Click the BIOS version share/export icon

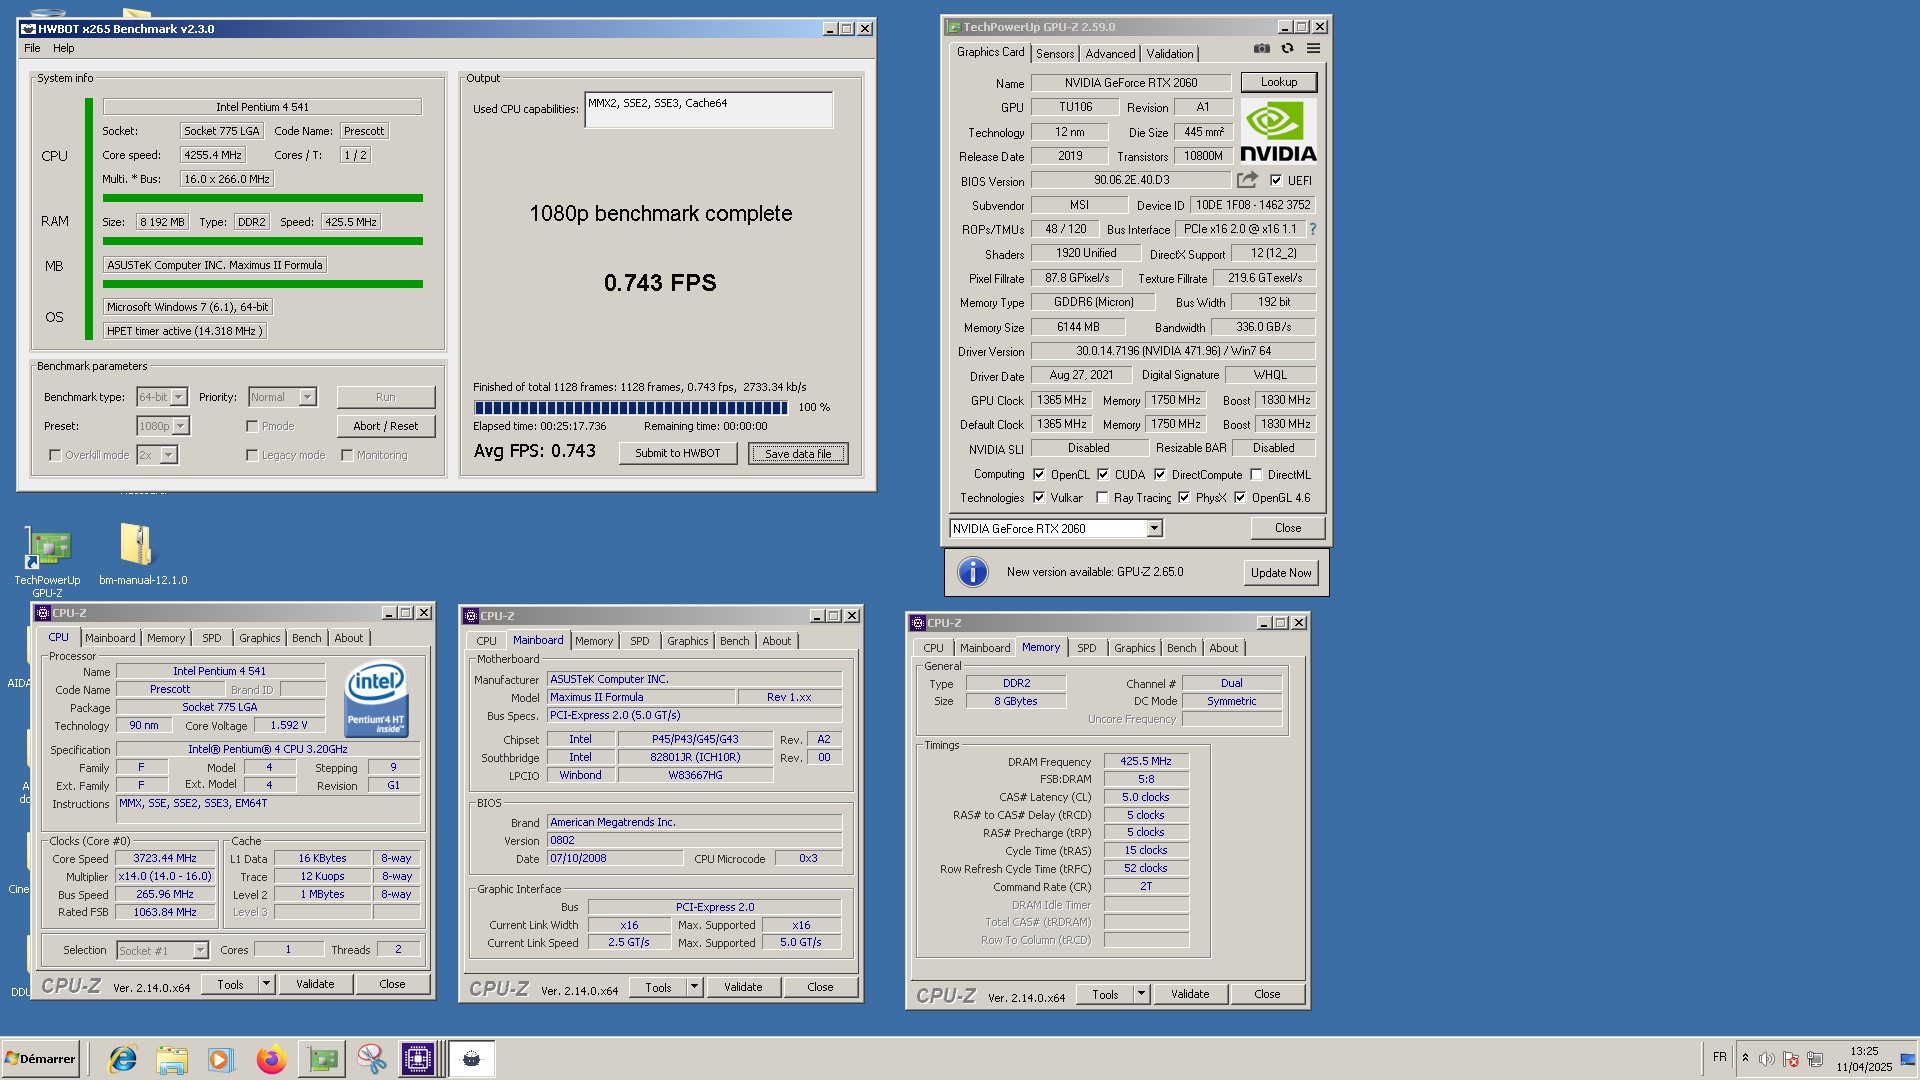pos(1247,180)
